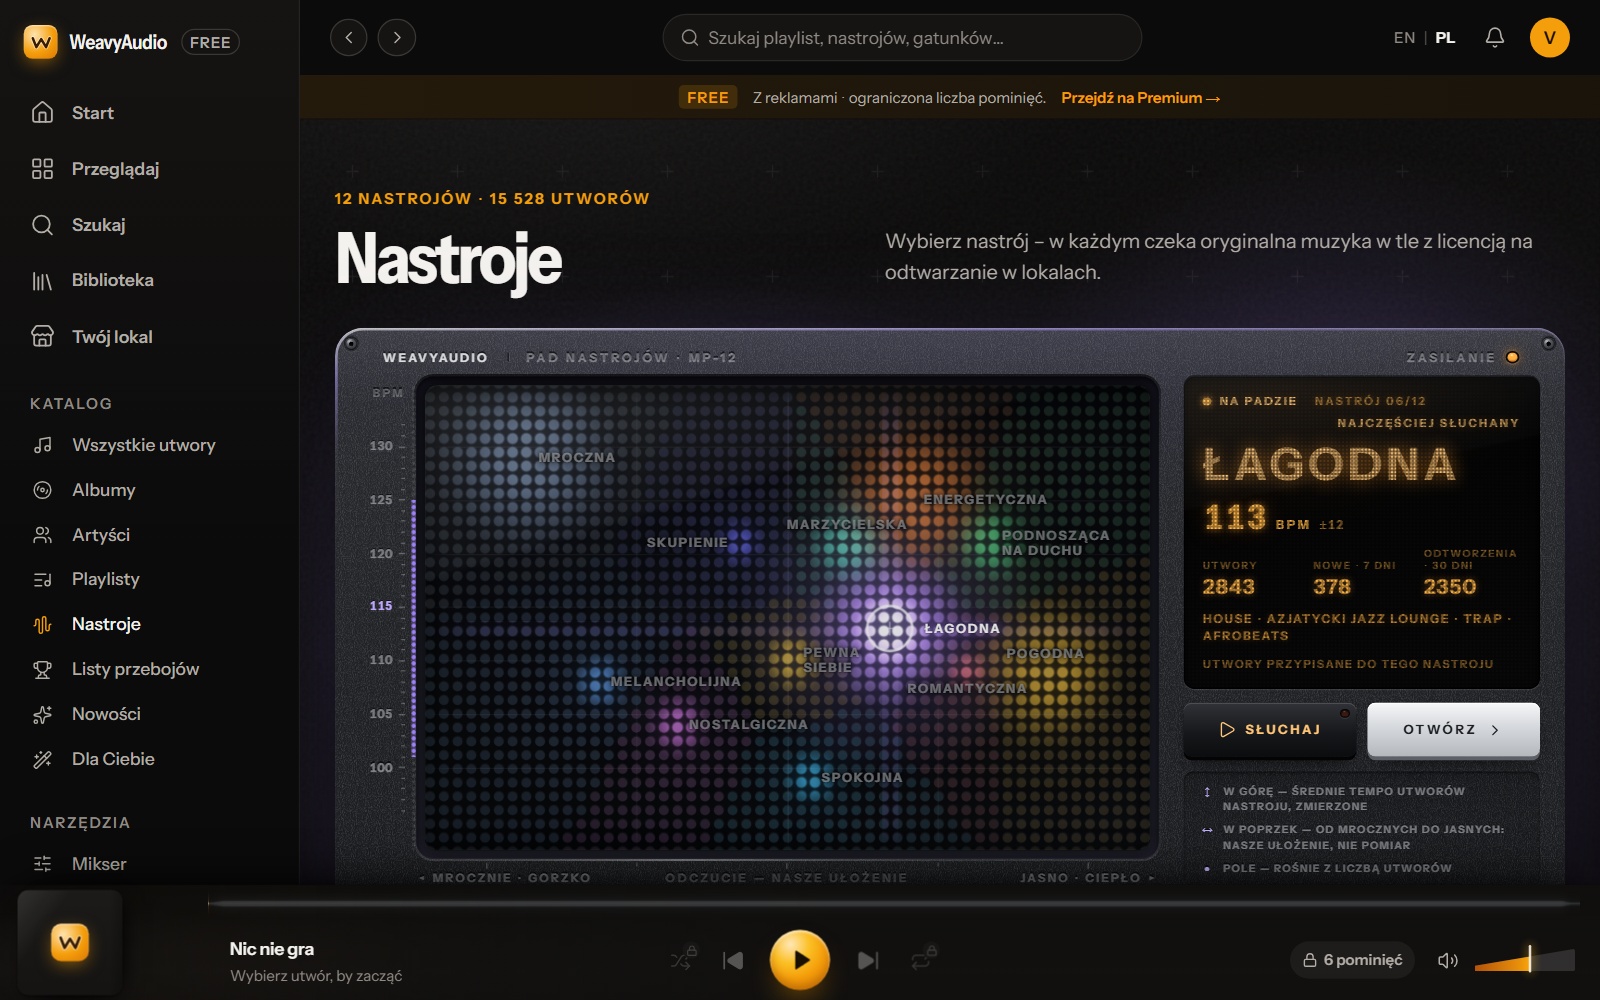Viewport: 1600px width, 1000px height.
Task: Click the Przejdź na Premium link
Action: click(x=1141, y=98)
